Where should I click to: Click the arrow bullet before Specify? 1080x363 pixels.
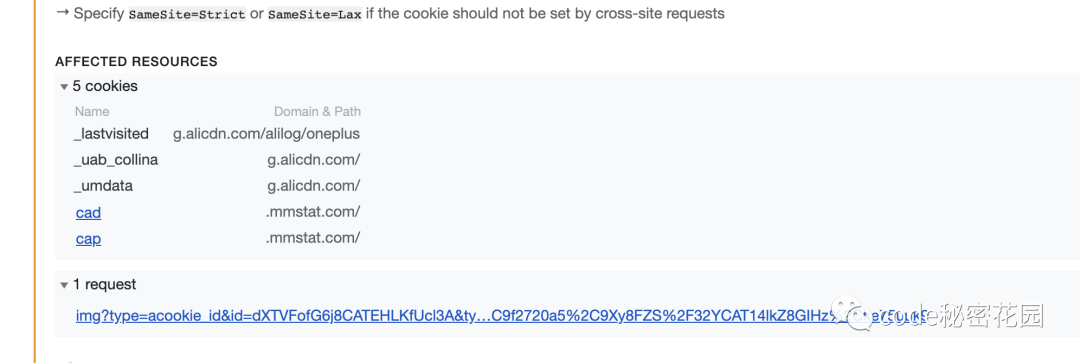click(63, 12)
